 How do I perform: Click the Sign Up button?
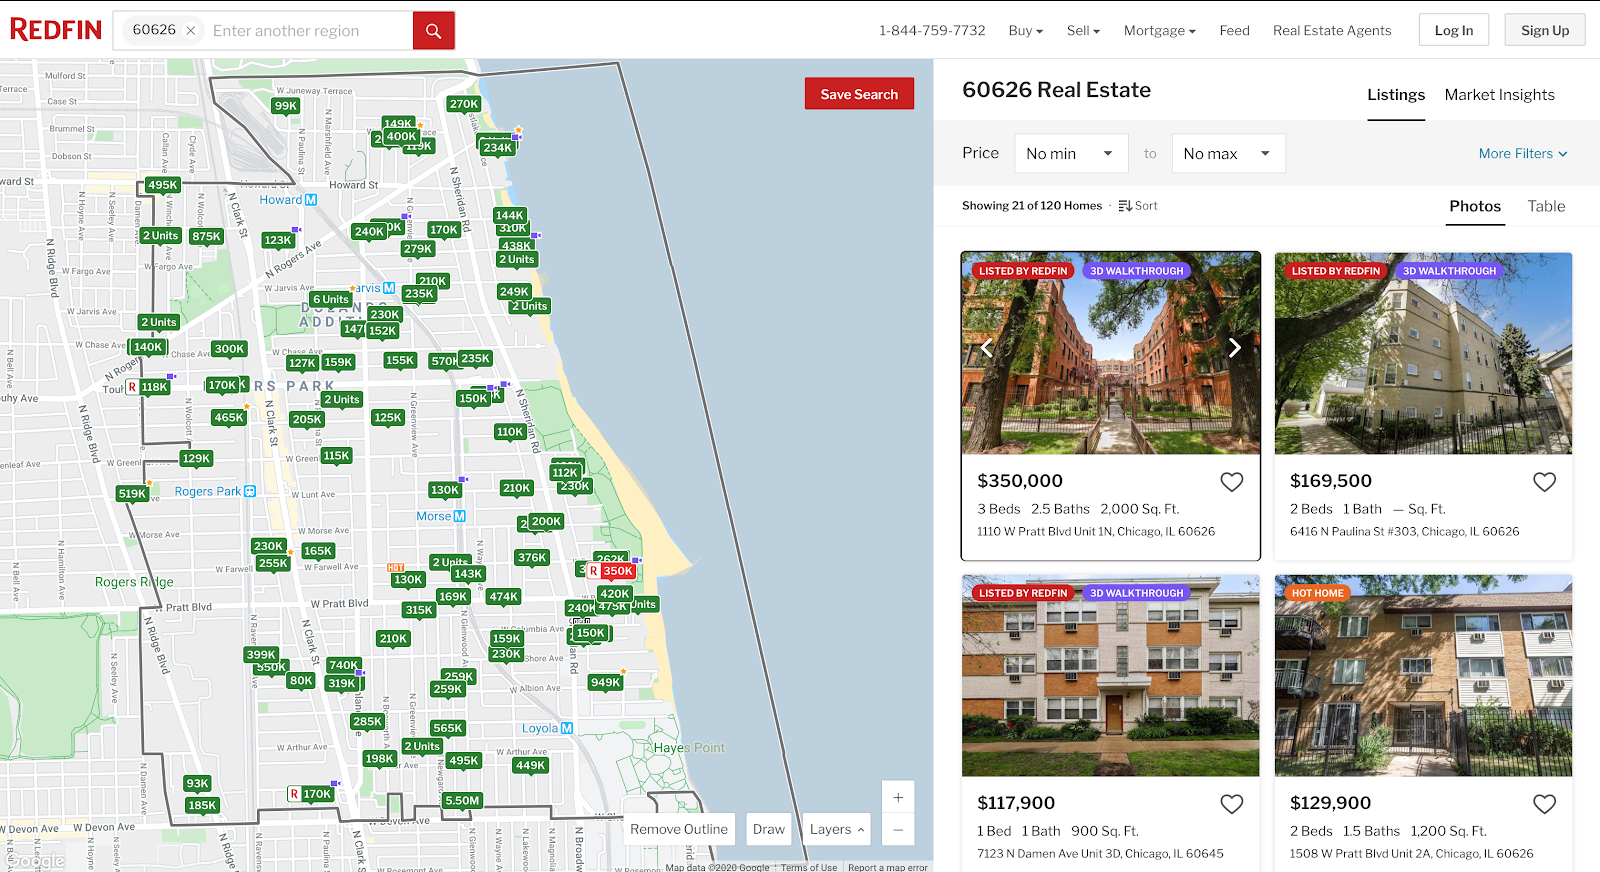(x=1545, y=30)
